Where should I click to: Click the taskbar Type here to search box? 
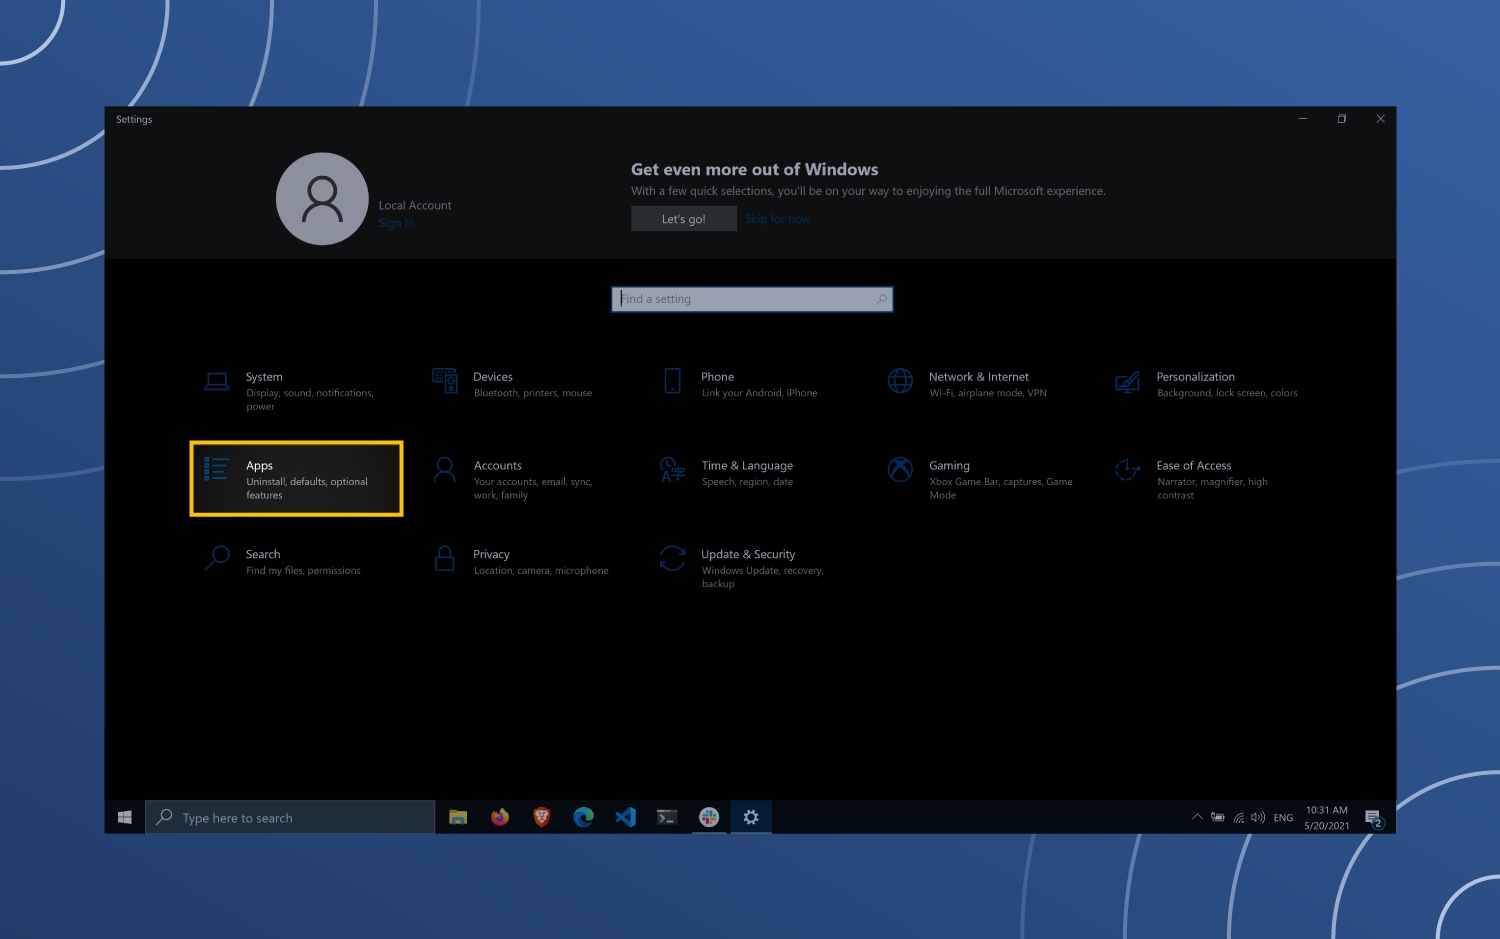click(x=290, y=817)
